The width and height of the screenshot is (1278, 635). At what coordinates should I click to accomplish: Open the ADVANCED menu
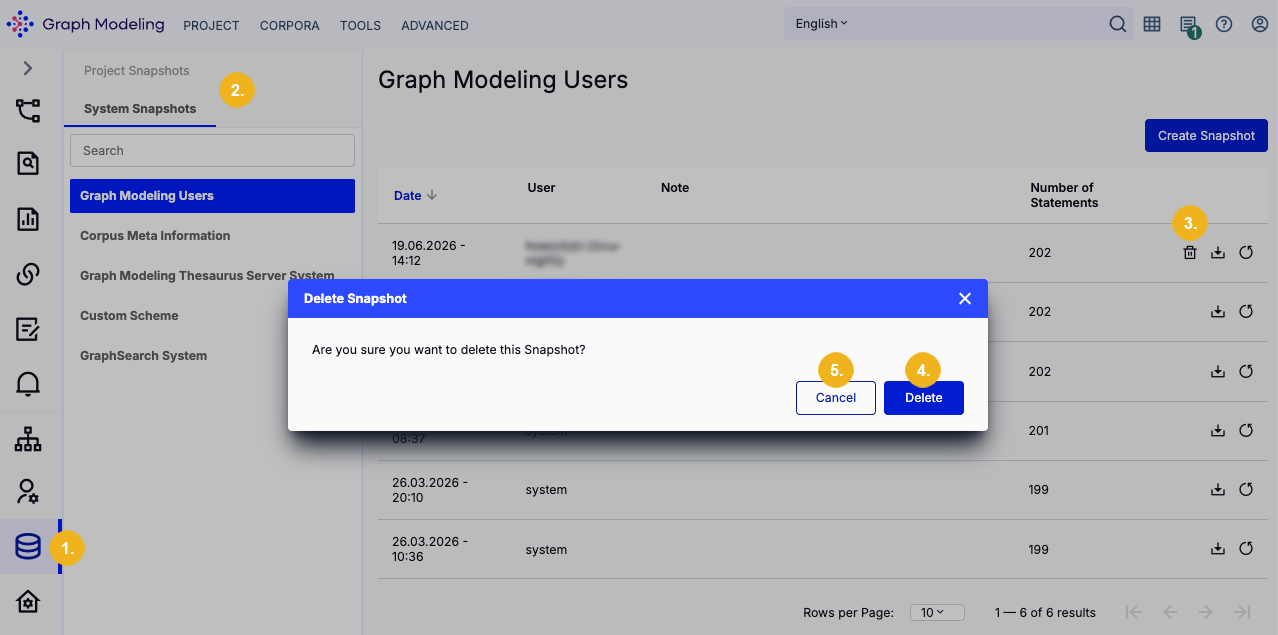(435, 26)
